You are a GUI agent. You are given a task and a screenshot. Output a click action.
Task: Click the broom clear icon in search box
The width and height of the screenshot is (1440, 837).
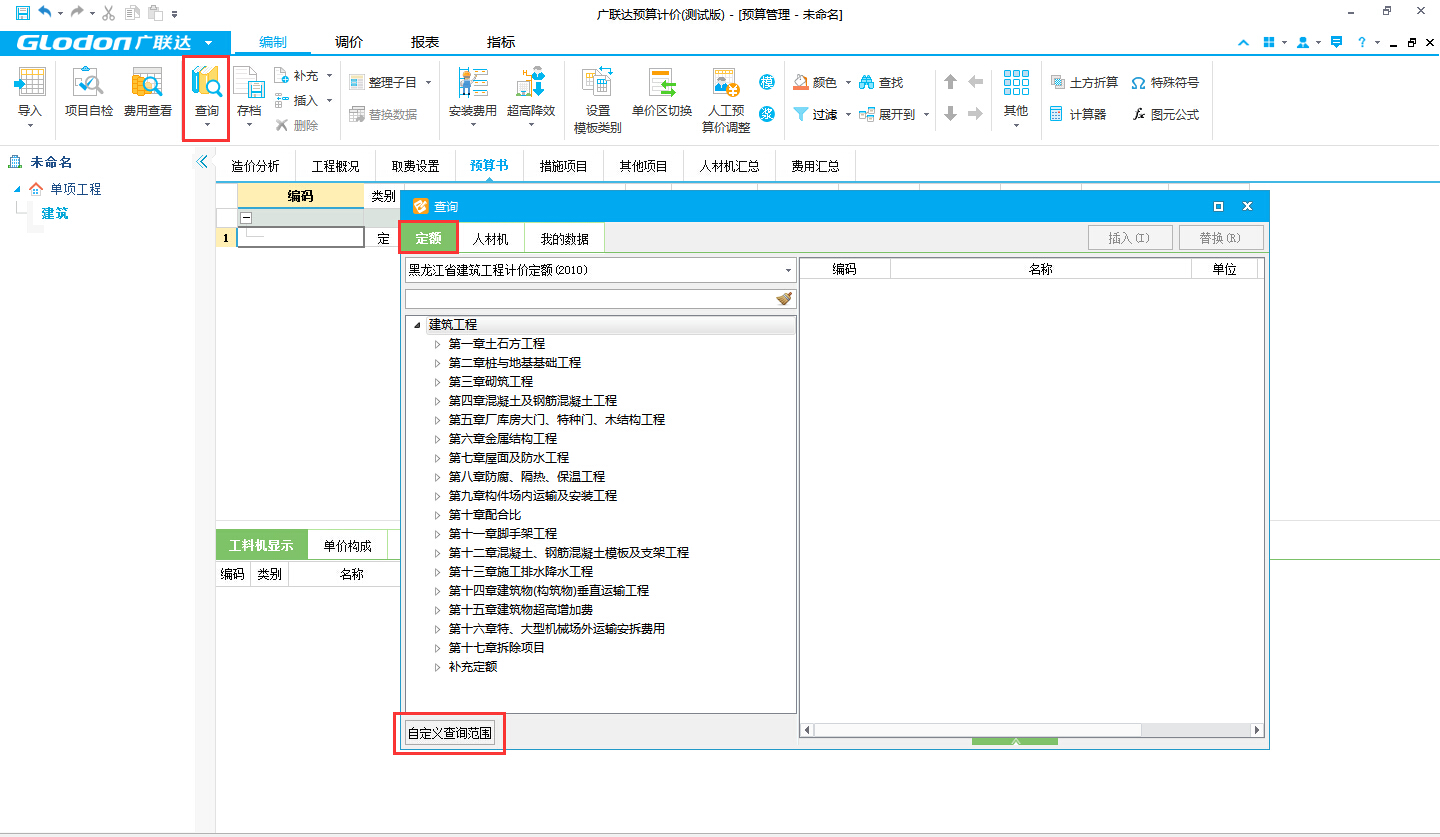pos(784,299)
